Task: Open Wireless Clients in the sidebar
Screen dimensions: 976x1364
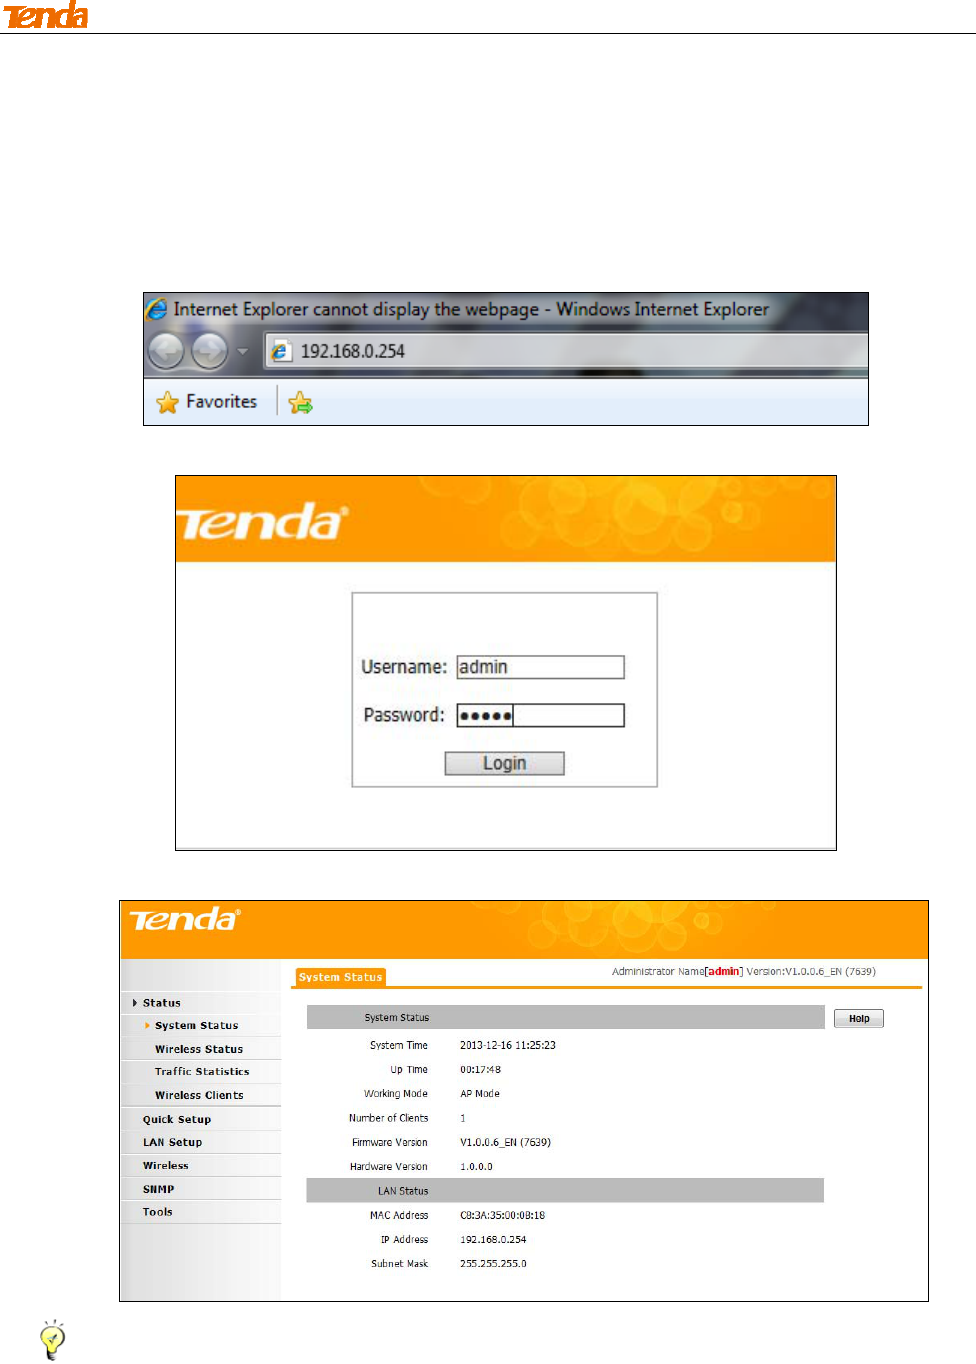Action: (x=199, y=1095)
